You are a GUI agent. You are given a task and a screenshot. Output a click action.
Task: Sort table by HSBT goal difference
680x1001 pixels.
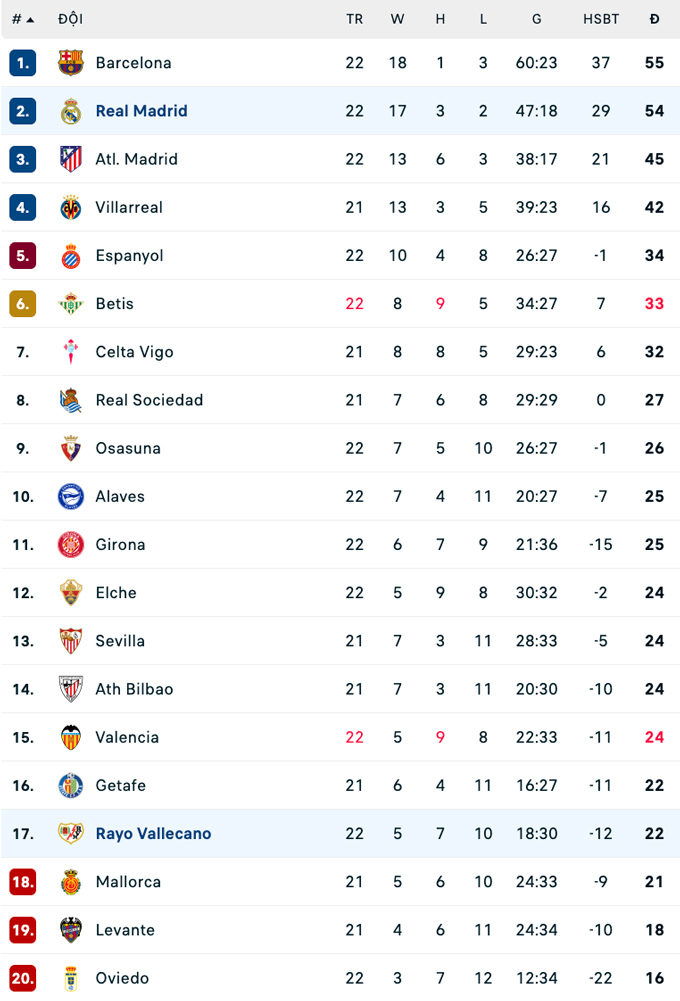click(x=601, y=19)
